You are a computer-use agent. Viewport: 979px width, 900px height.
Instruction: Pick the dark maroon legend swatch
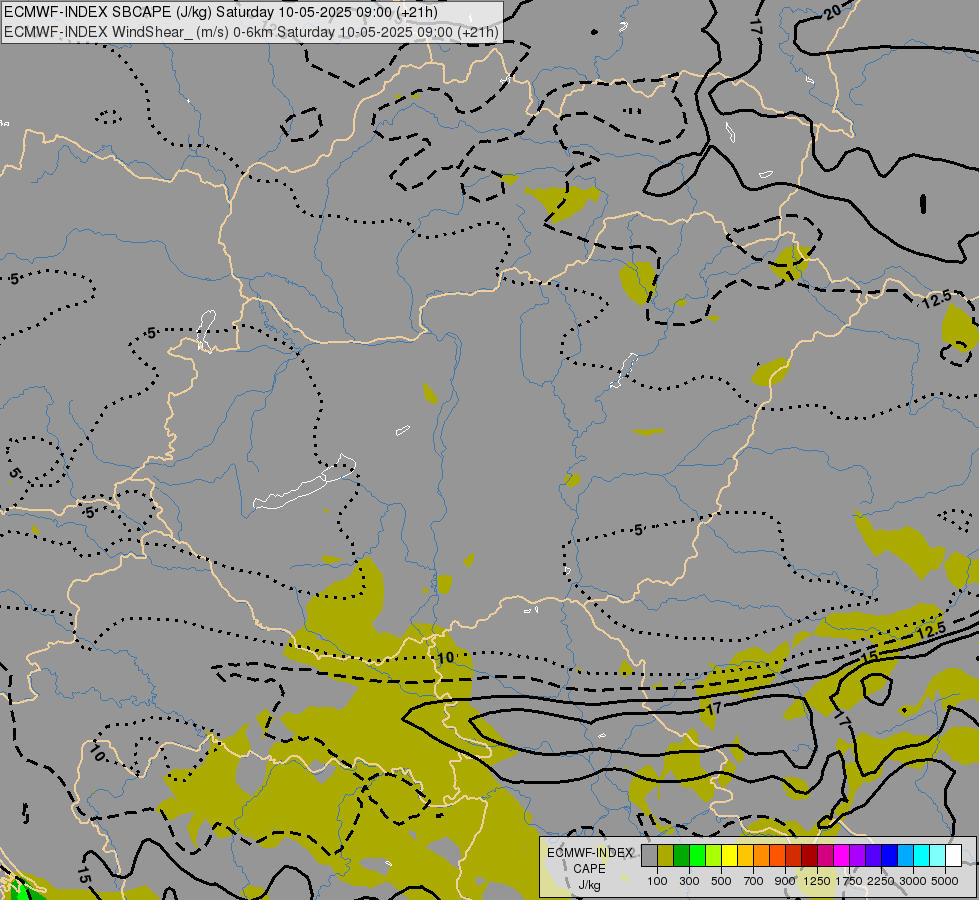pos(810,855)
